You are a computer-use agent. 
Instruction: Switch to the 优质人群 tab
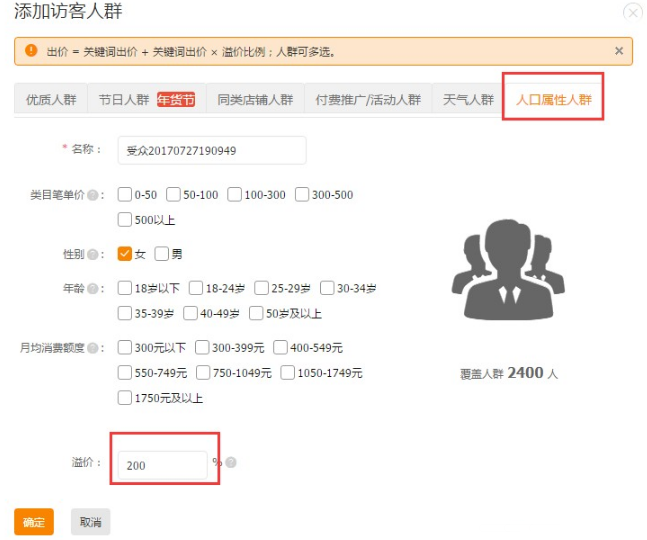(x=51, y=100)
